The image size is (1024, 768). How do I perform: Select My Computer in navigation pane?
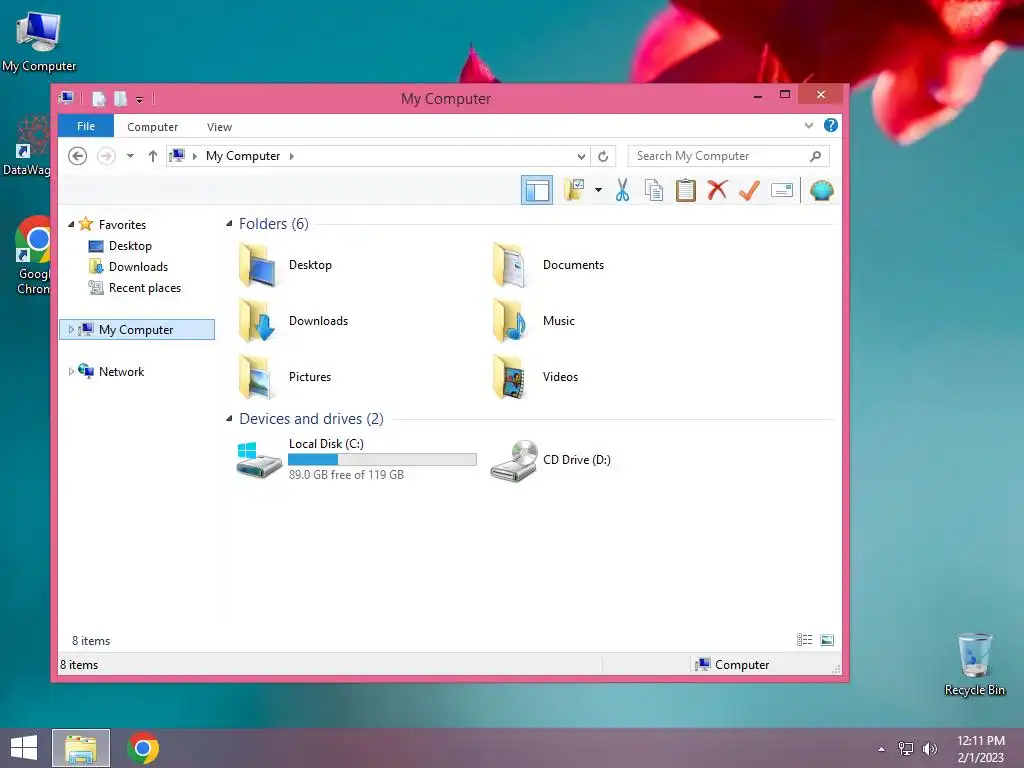pos(136,330)
